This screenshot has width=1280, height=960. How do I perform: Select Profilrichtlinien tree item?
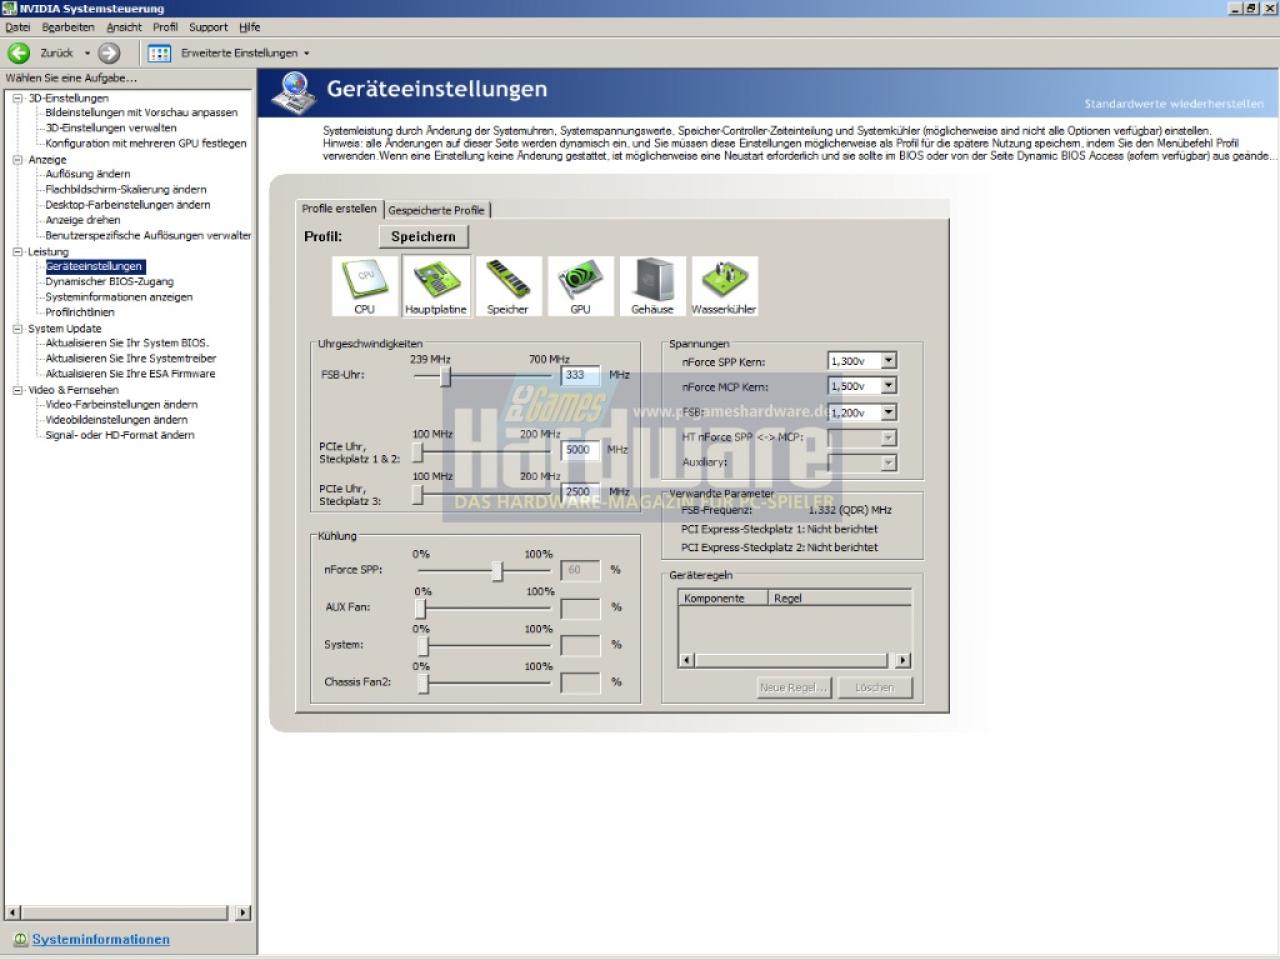[80, 312]
